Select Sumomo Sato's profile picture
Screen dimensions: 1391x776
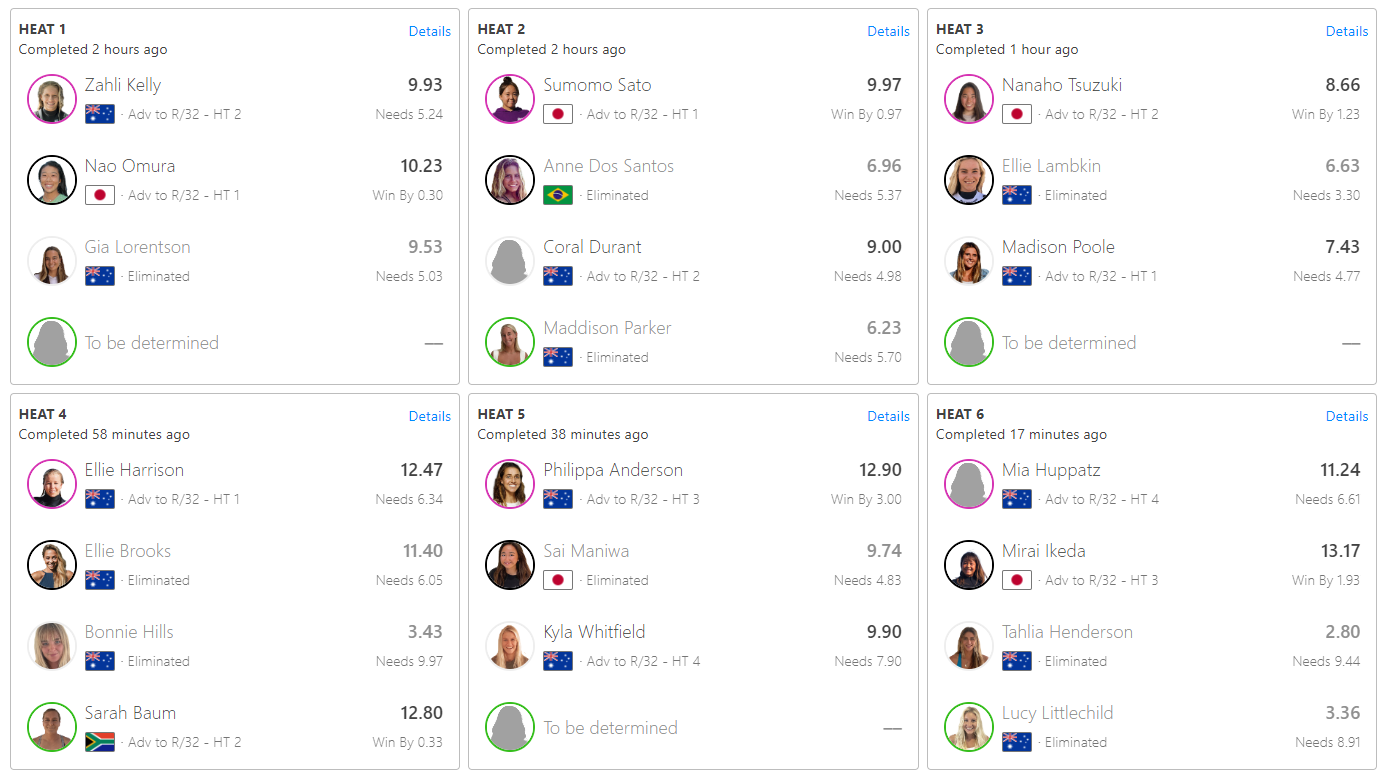click(510, 99)
